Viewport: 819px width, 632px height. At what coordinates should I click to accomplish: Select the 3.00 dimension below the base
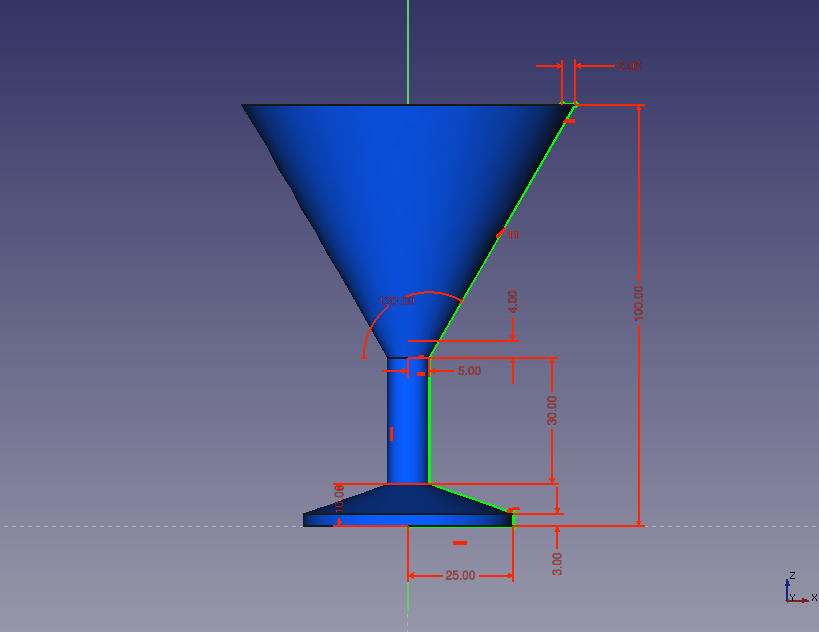coord(558,563)
